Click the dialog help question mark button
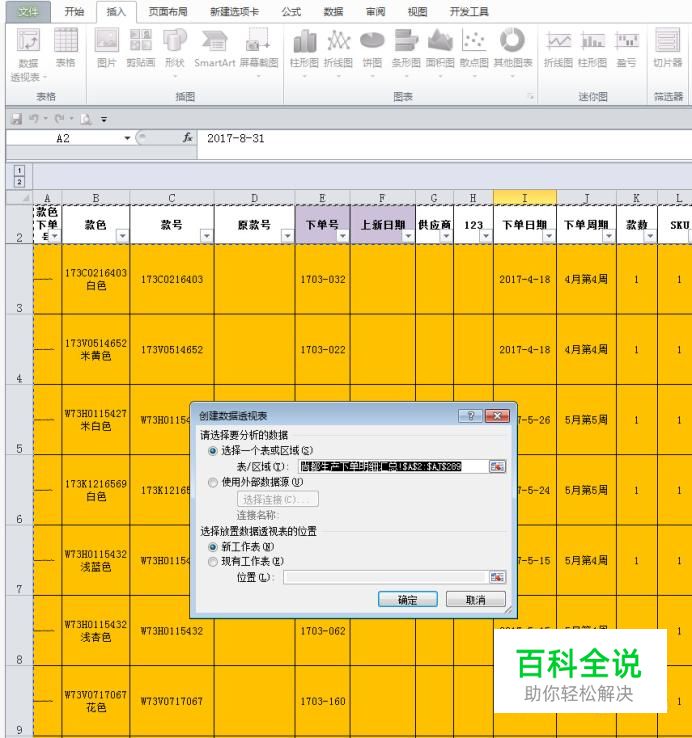 (x=470, y=416)
